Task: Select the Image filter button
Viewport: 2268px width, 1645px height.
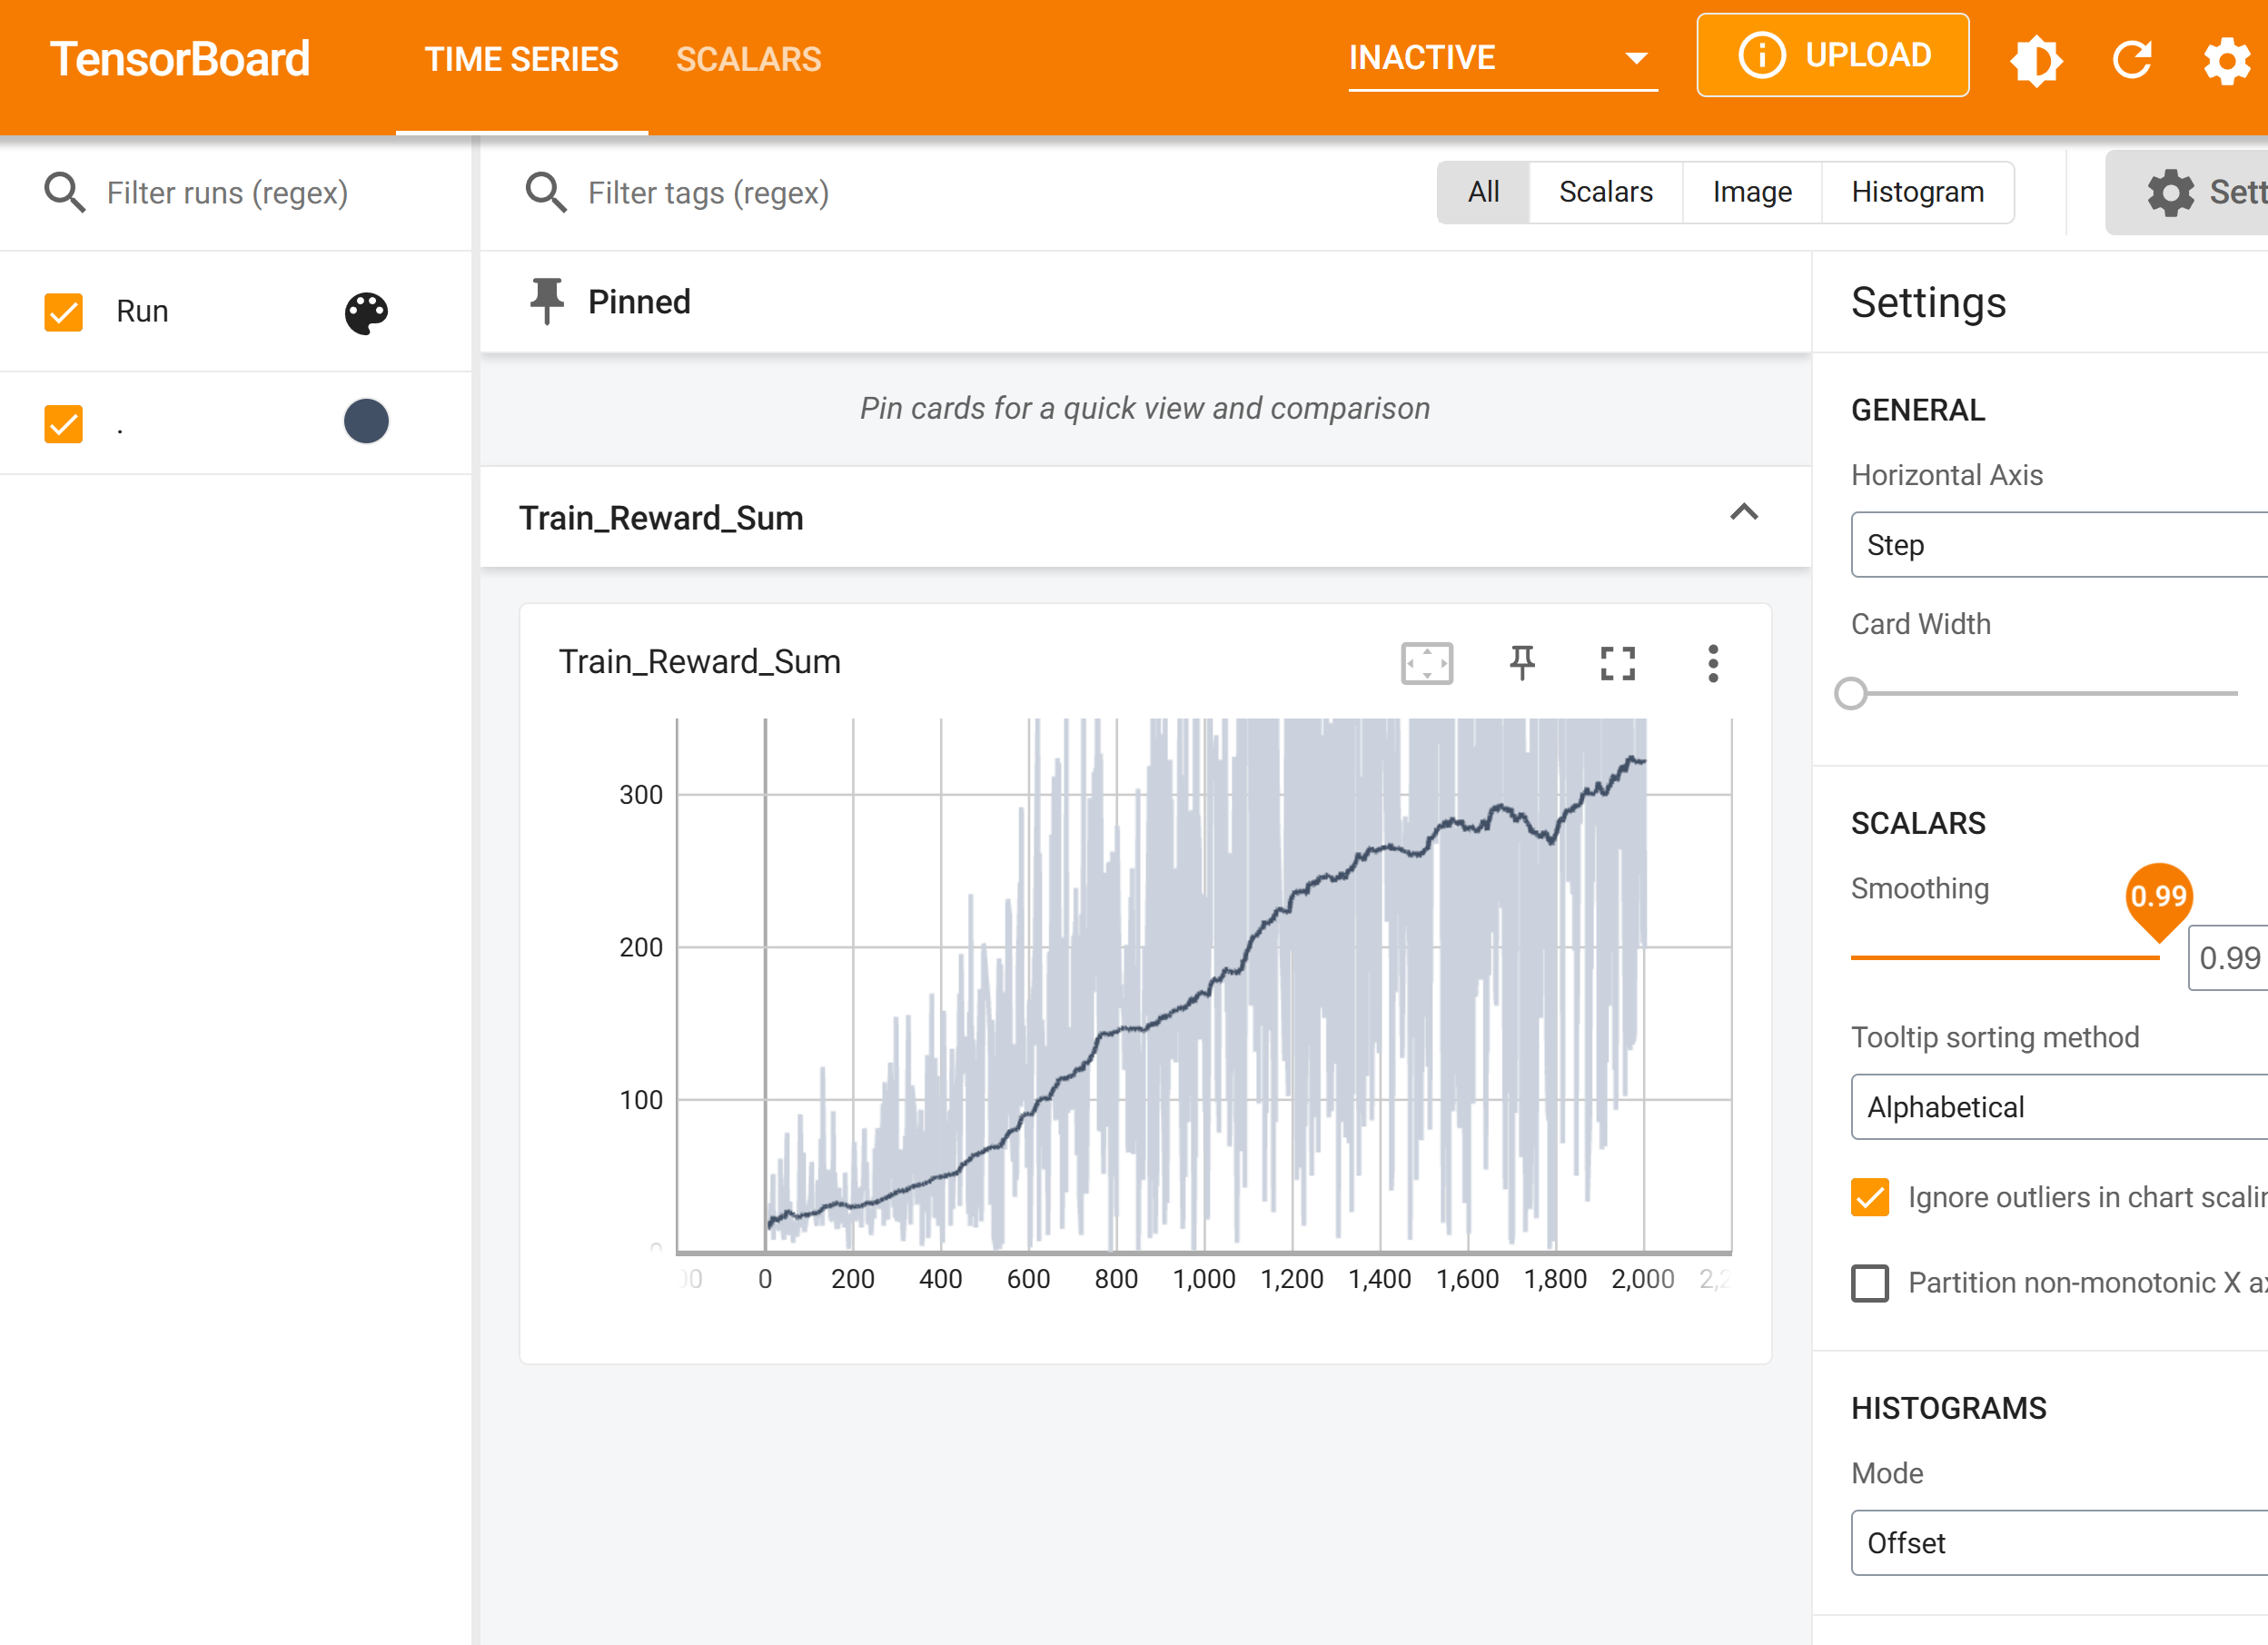Action: tap(1751, 192)
